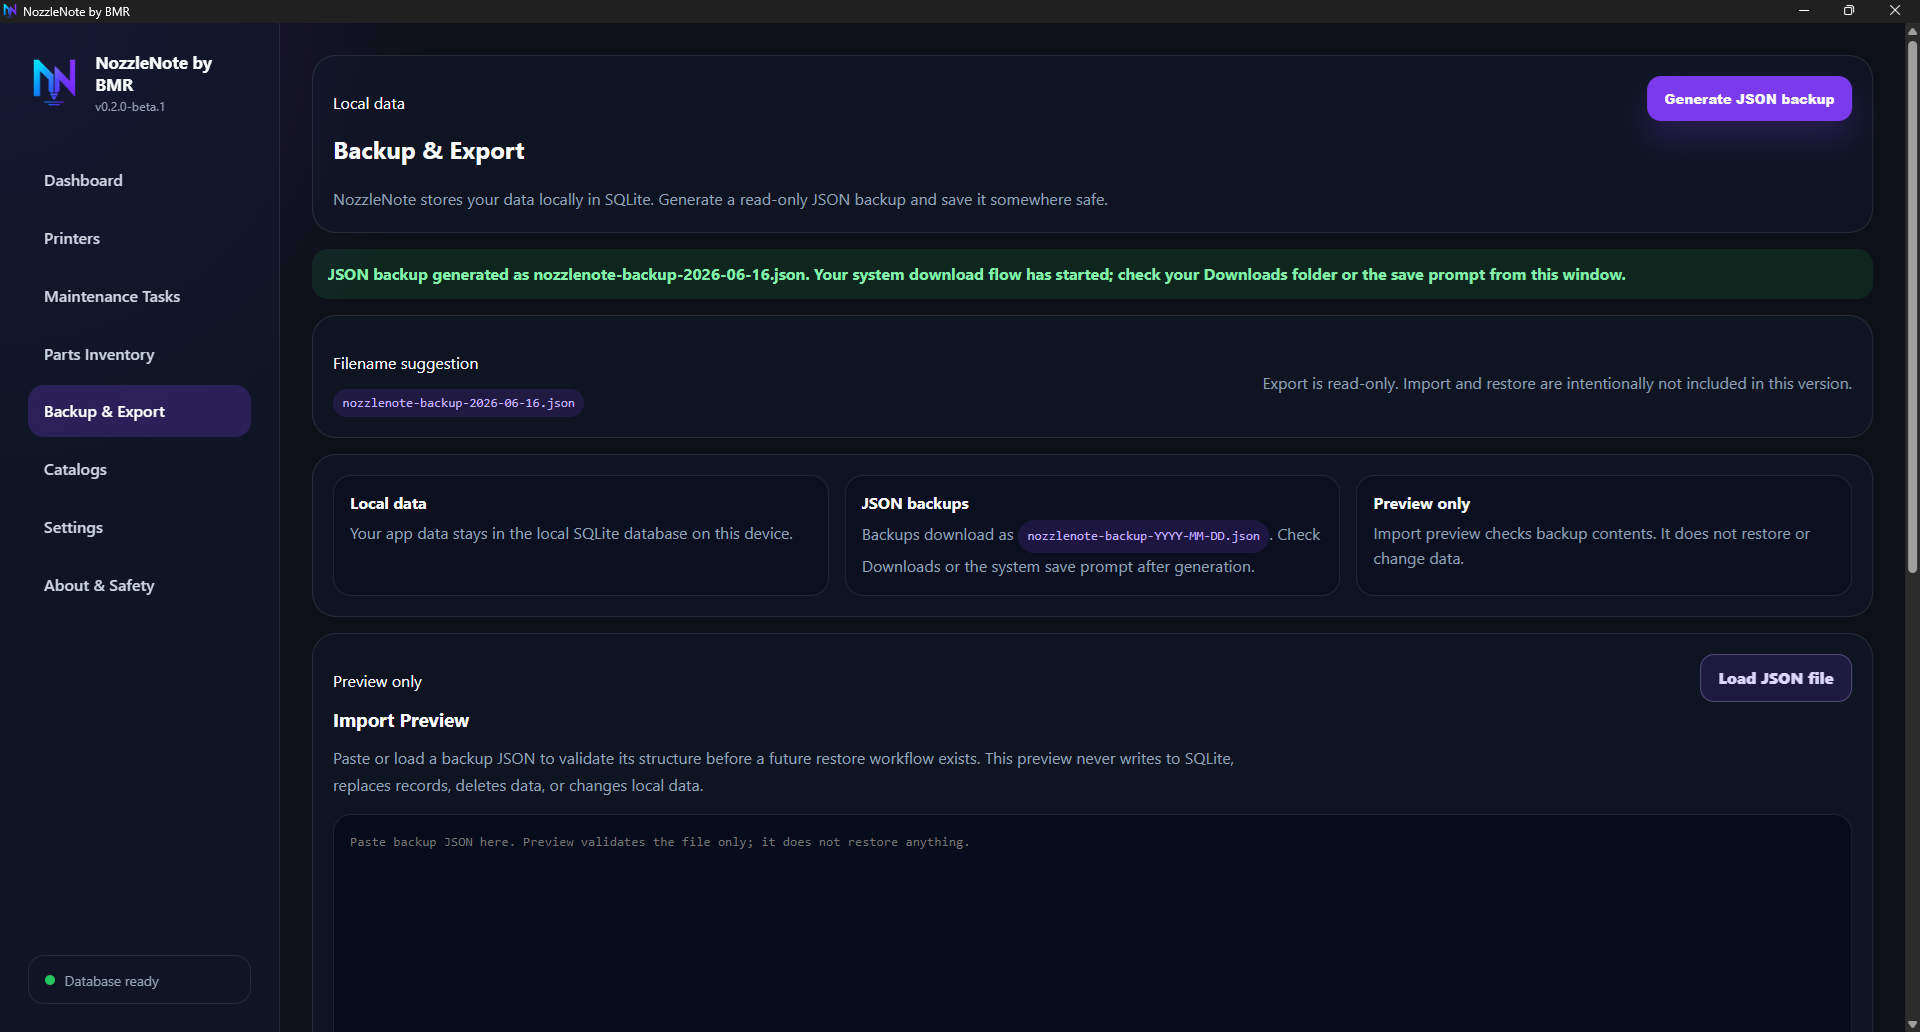Viewport: 1920px width, 1032px height.
Task: Click the scrollbar down arrow
Action: click(x=1912, y=1024)
